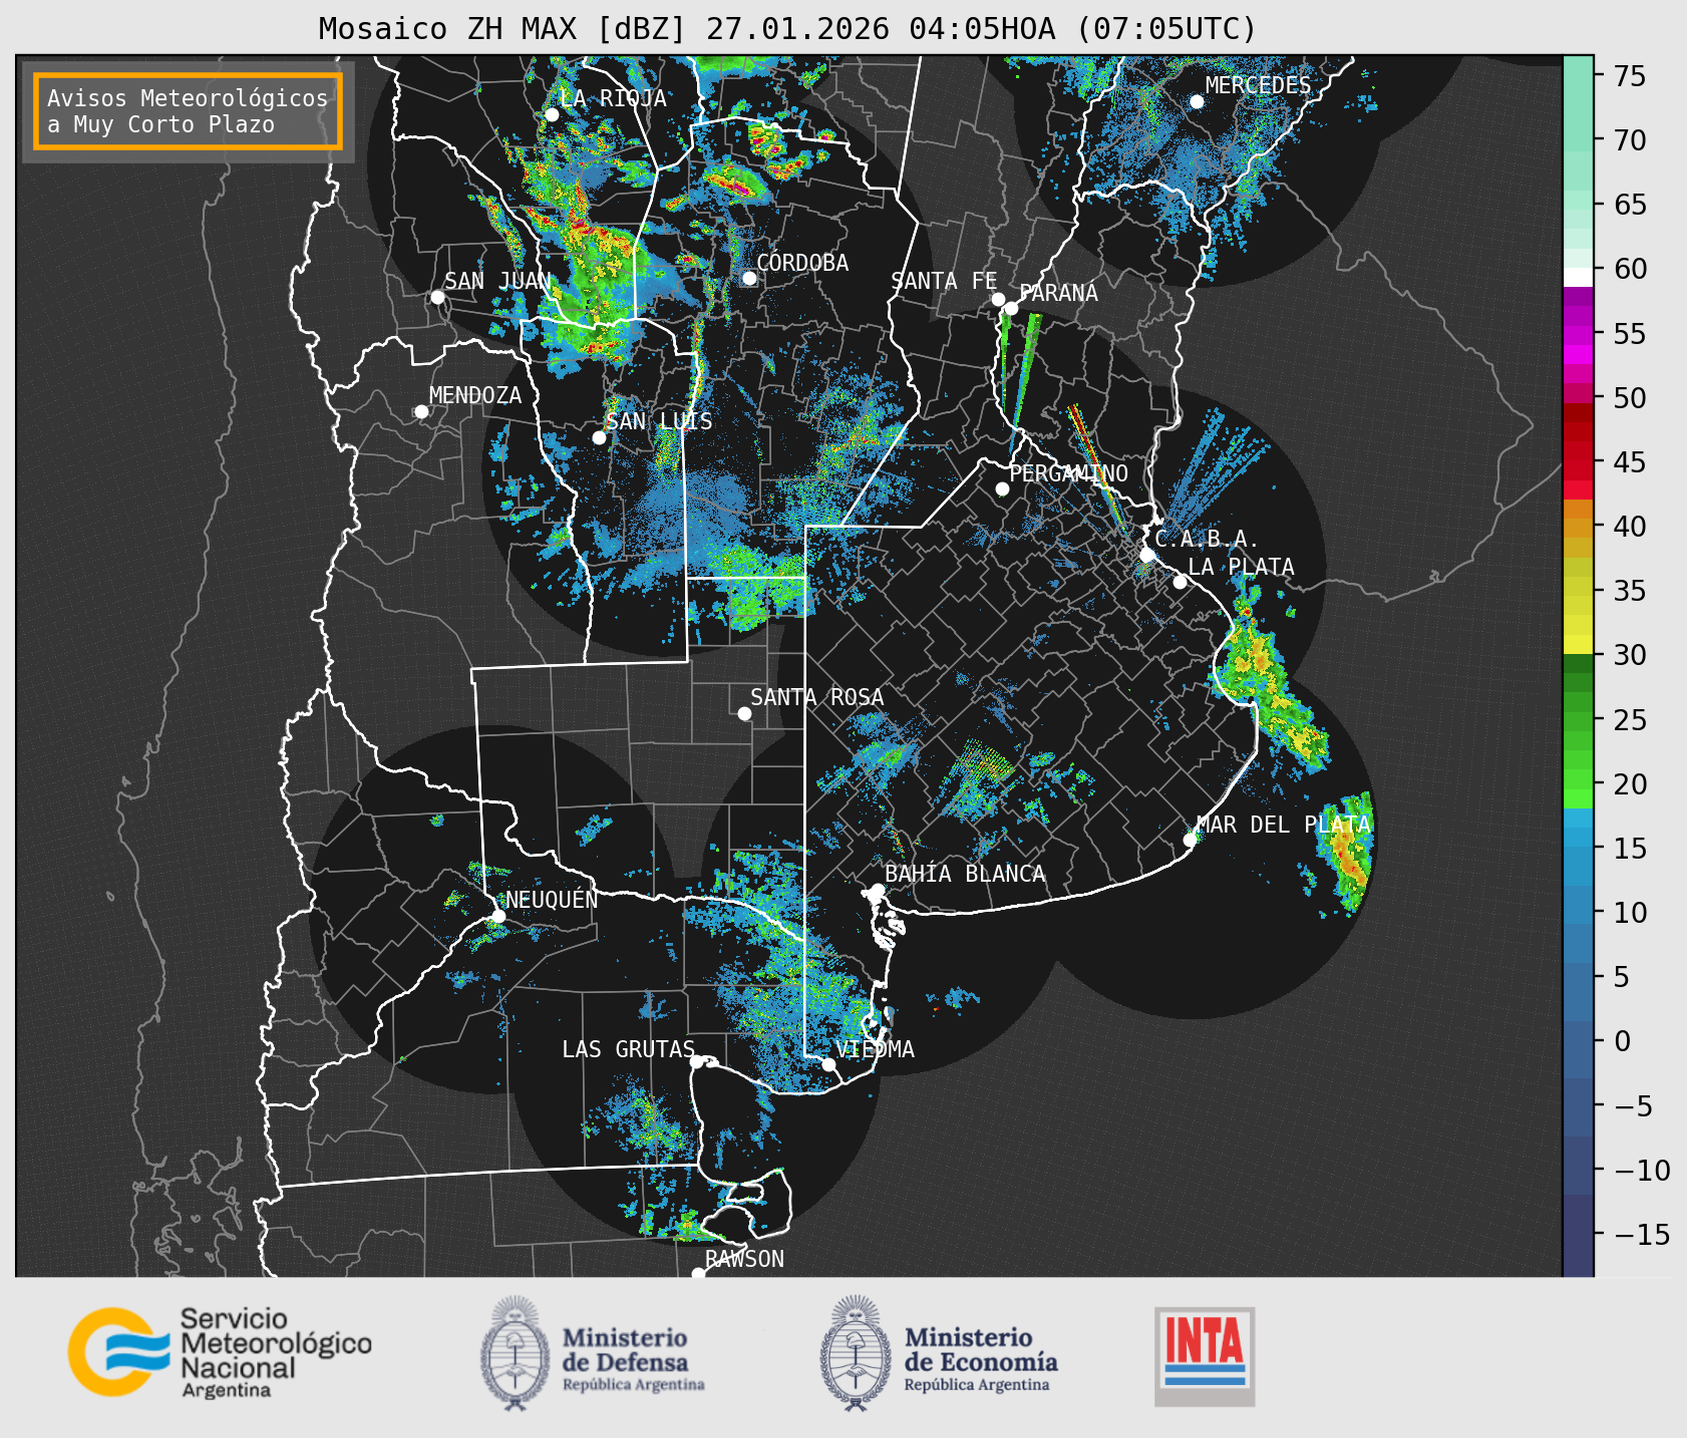
Task: Click the Ministerio de Economía crest
Action: tap(855, 1354)
